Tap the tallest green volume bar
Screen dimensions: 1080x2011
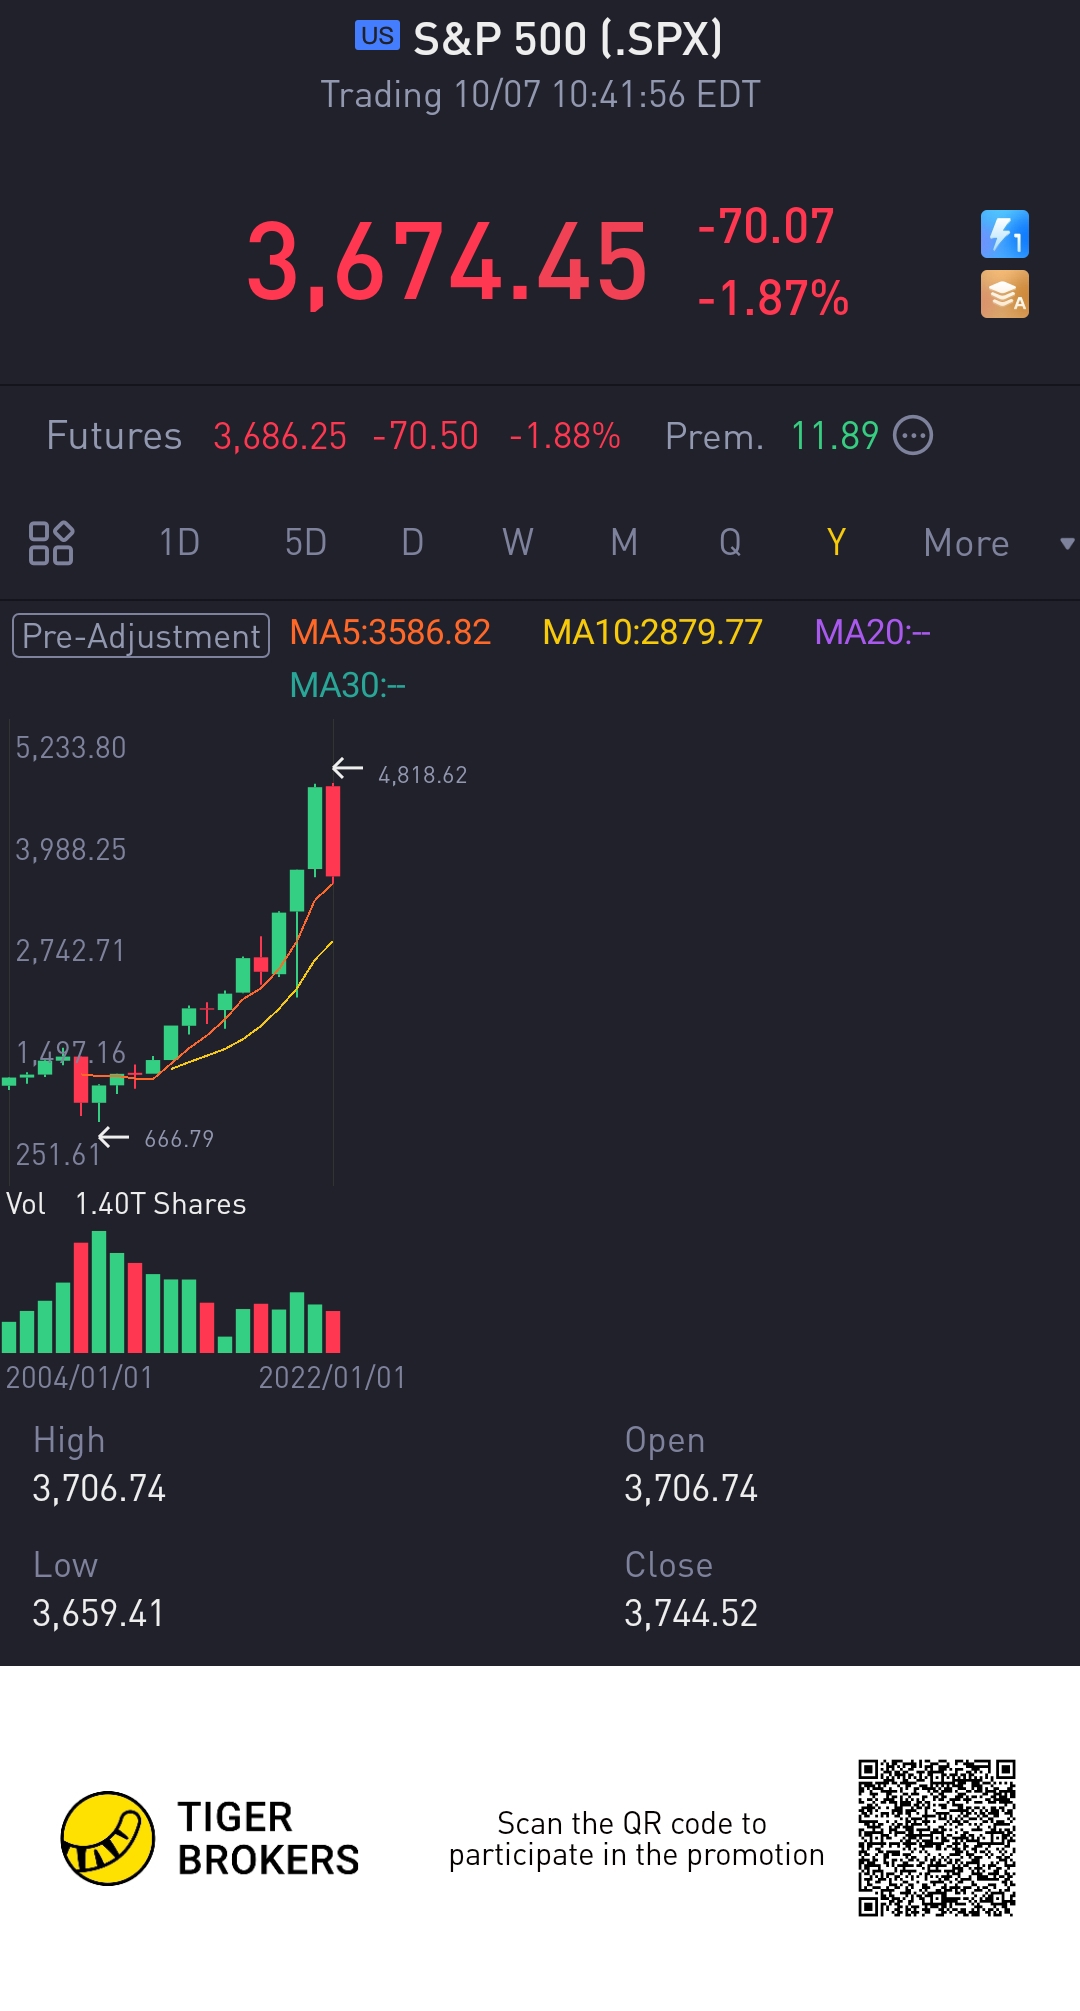click(99, 1292)
